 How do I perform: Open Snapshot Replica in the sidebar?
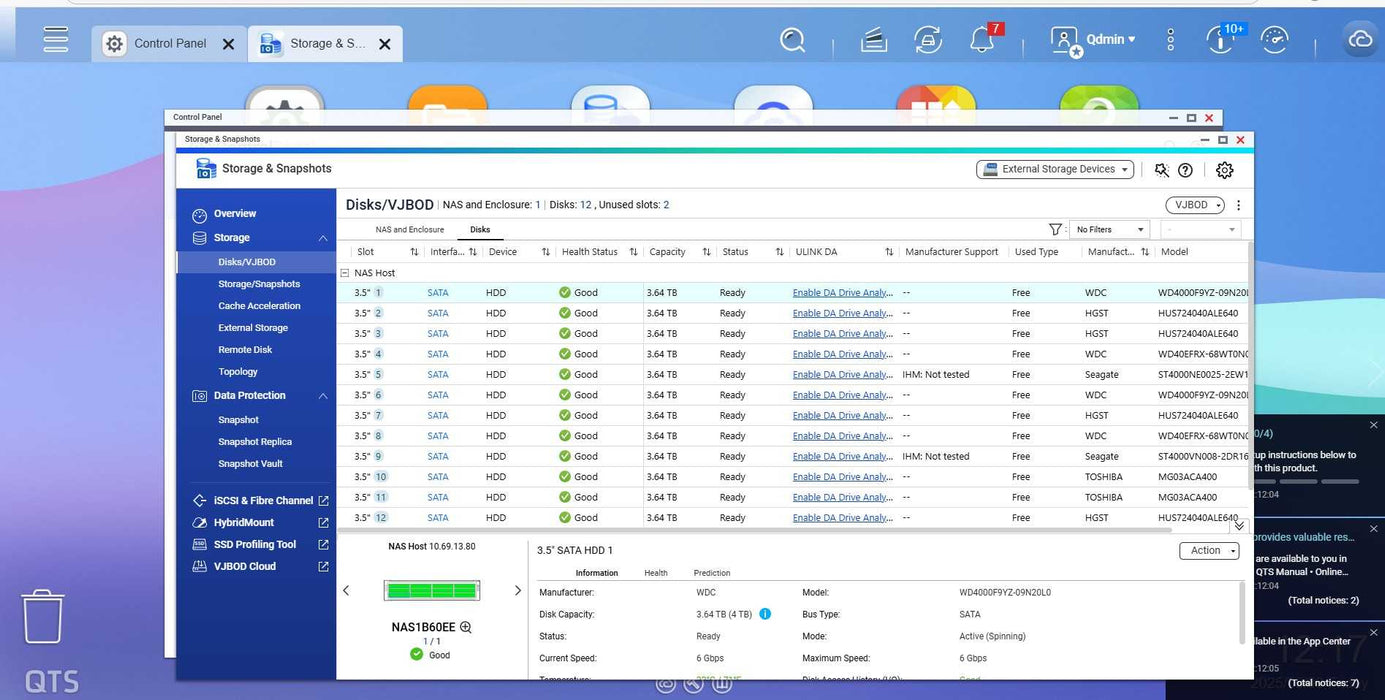255,442
